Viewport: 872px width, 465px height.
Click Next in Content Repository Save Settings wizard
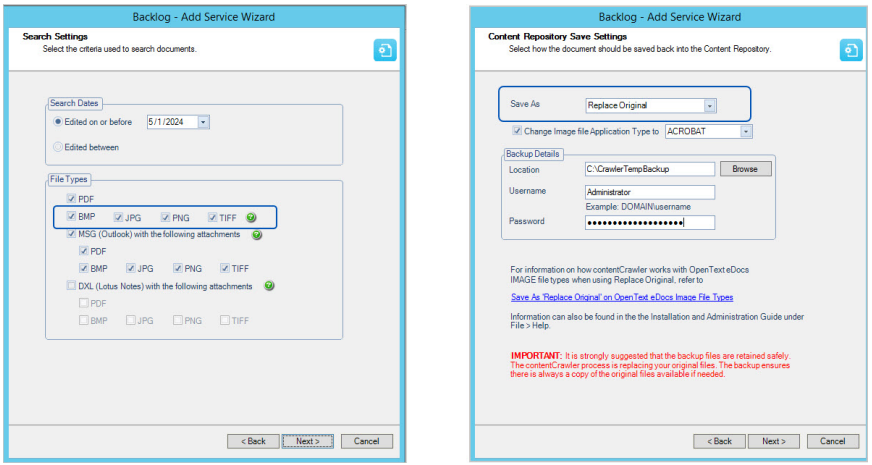774,441
